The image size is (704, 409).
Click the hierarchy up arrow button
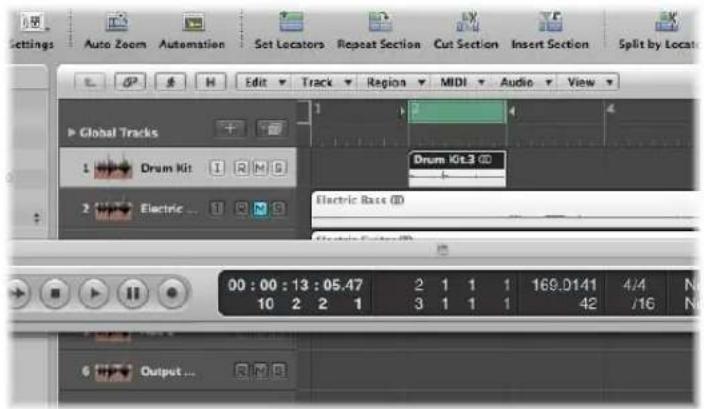[x=90, y=82]
